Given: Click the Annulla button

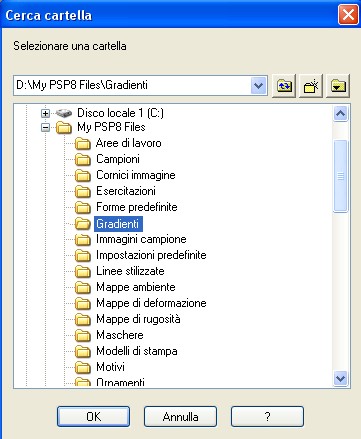Looking at the screenshot, I should (x=180, y=416).
